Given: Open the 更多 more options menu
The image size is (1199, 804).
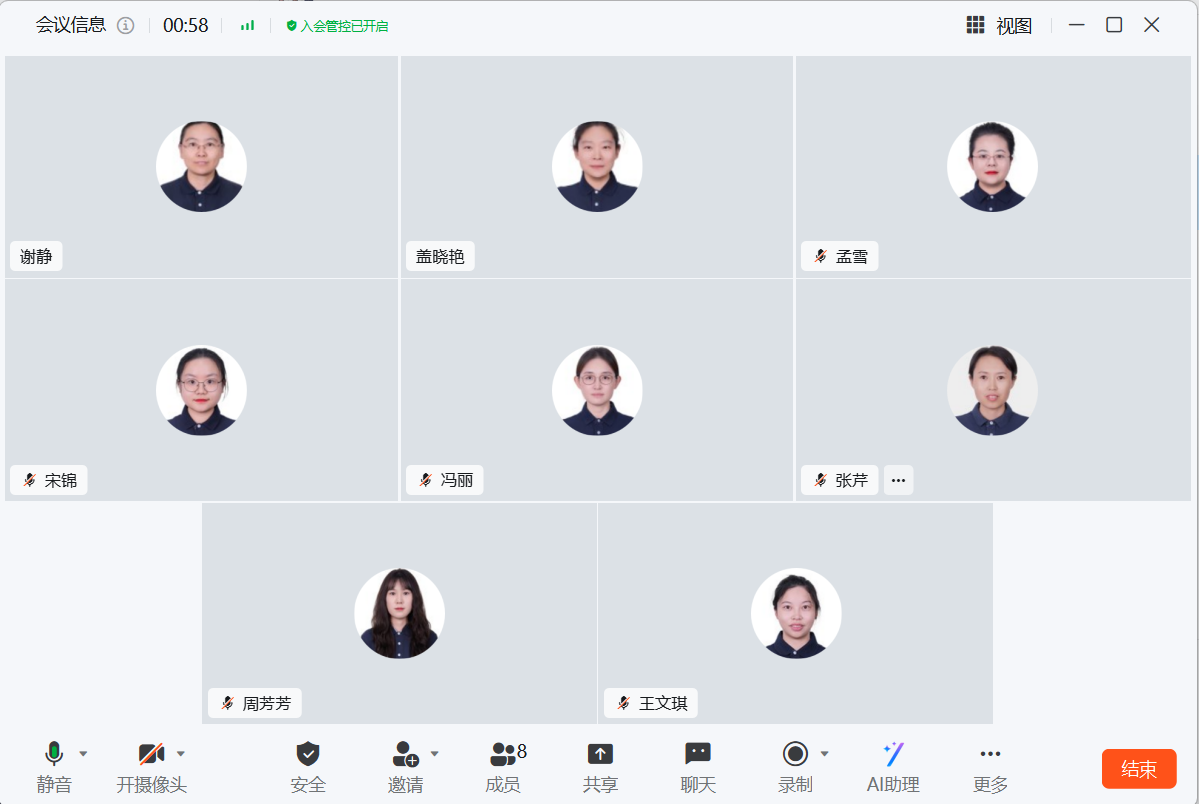Looking at the screenshot, I should 990,754.
